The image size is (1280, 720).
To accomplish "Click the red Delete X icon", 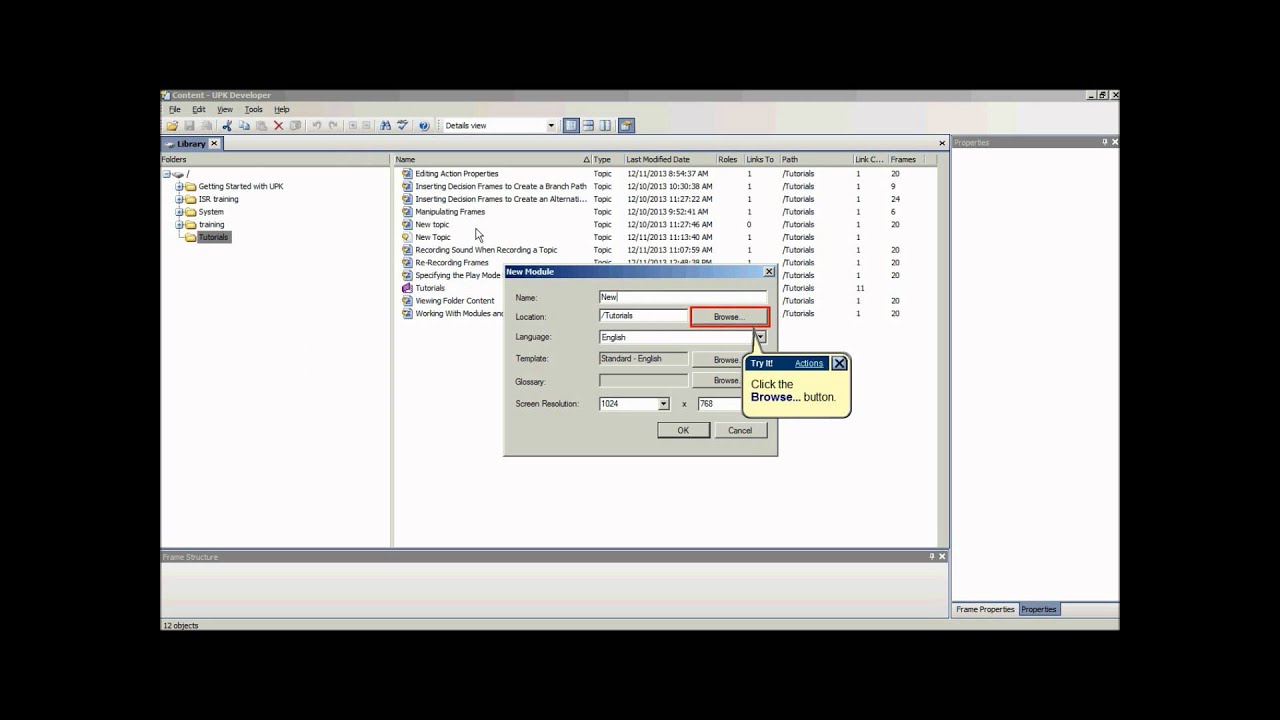I will pyautogui.click(x=279, y=126).
